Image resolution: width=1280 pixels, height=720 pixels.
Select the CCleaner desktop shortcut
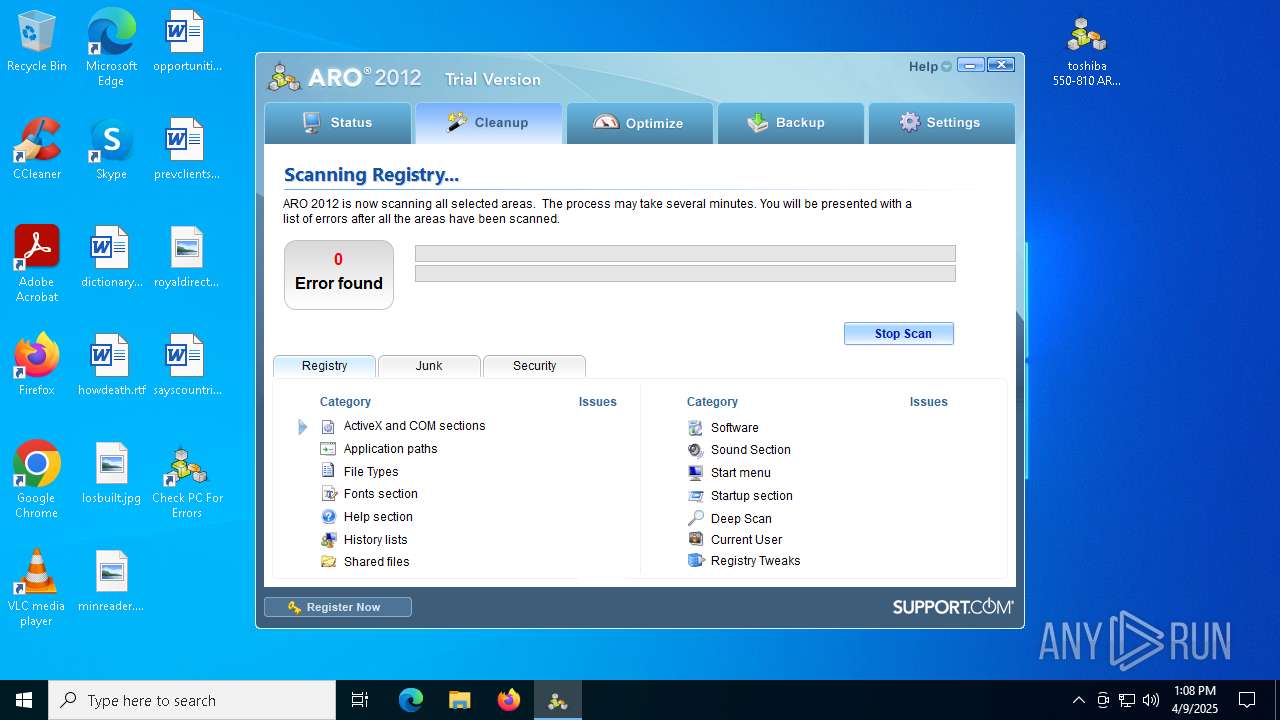tap(37, 149)
